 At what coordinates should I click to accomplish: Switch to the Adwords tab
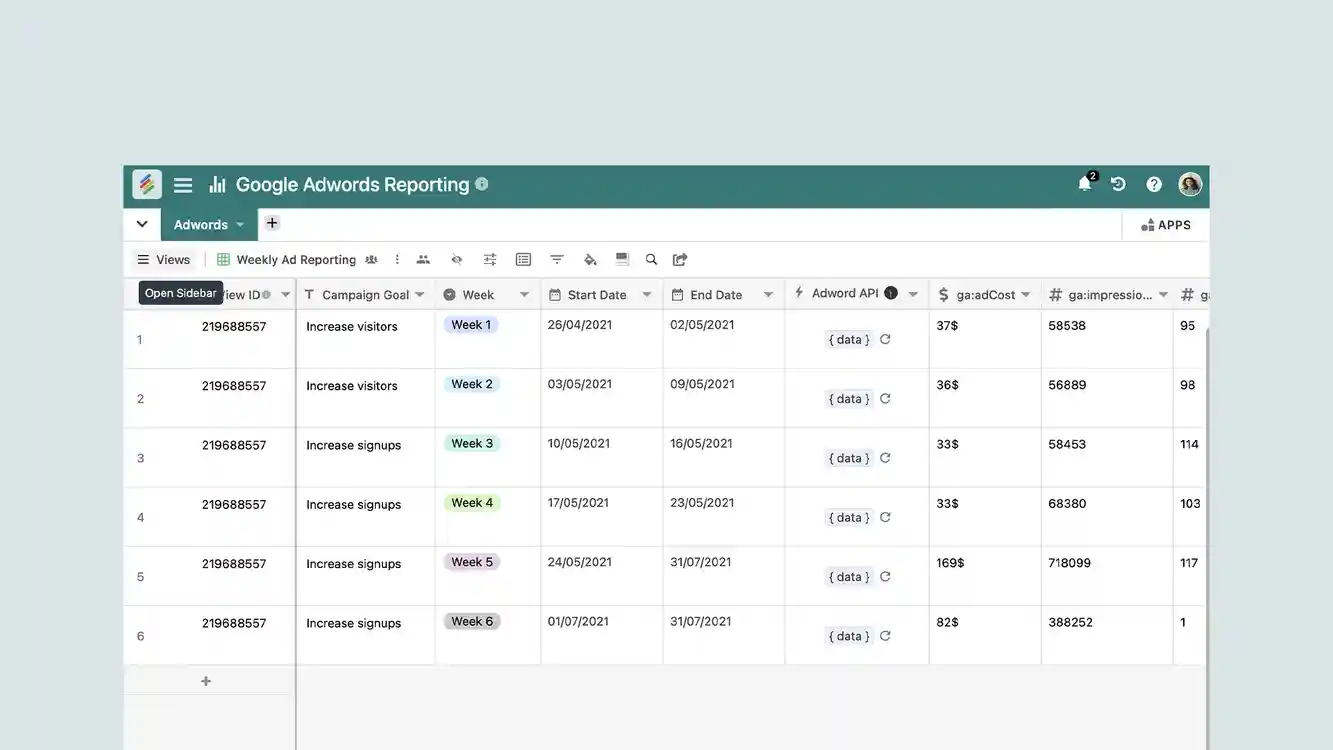tap(202, 224)
